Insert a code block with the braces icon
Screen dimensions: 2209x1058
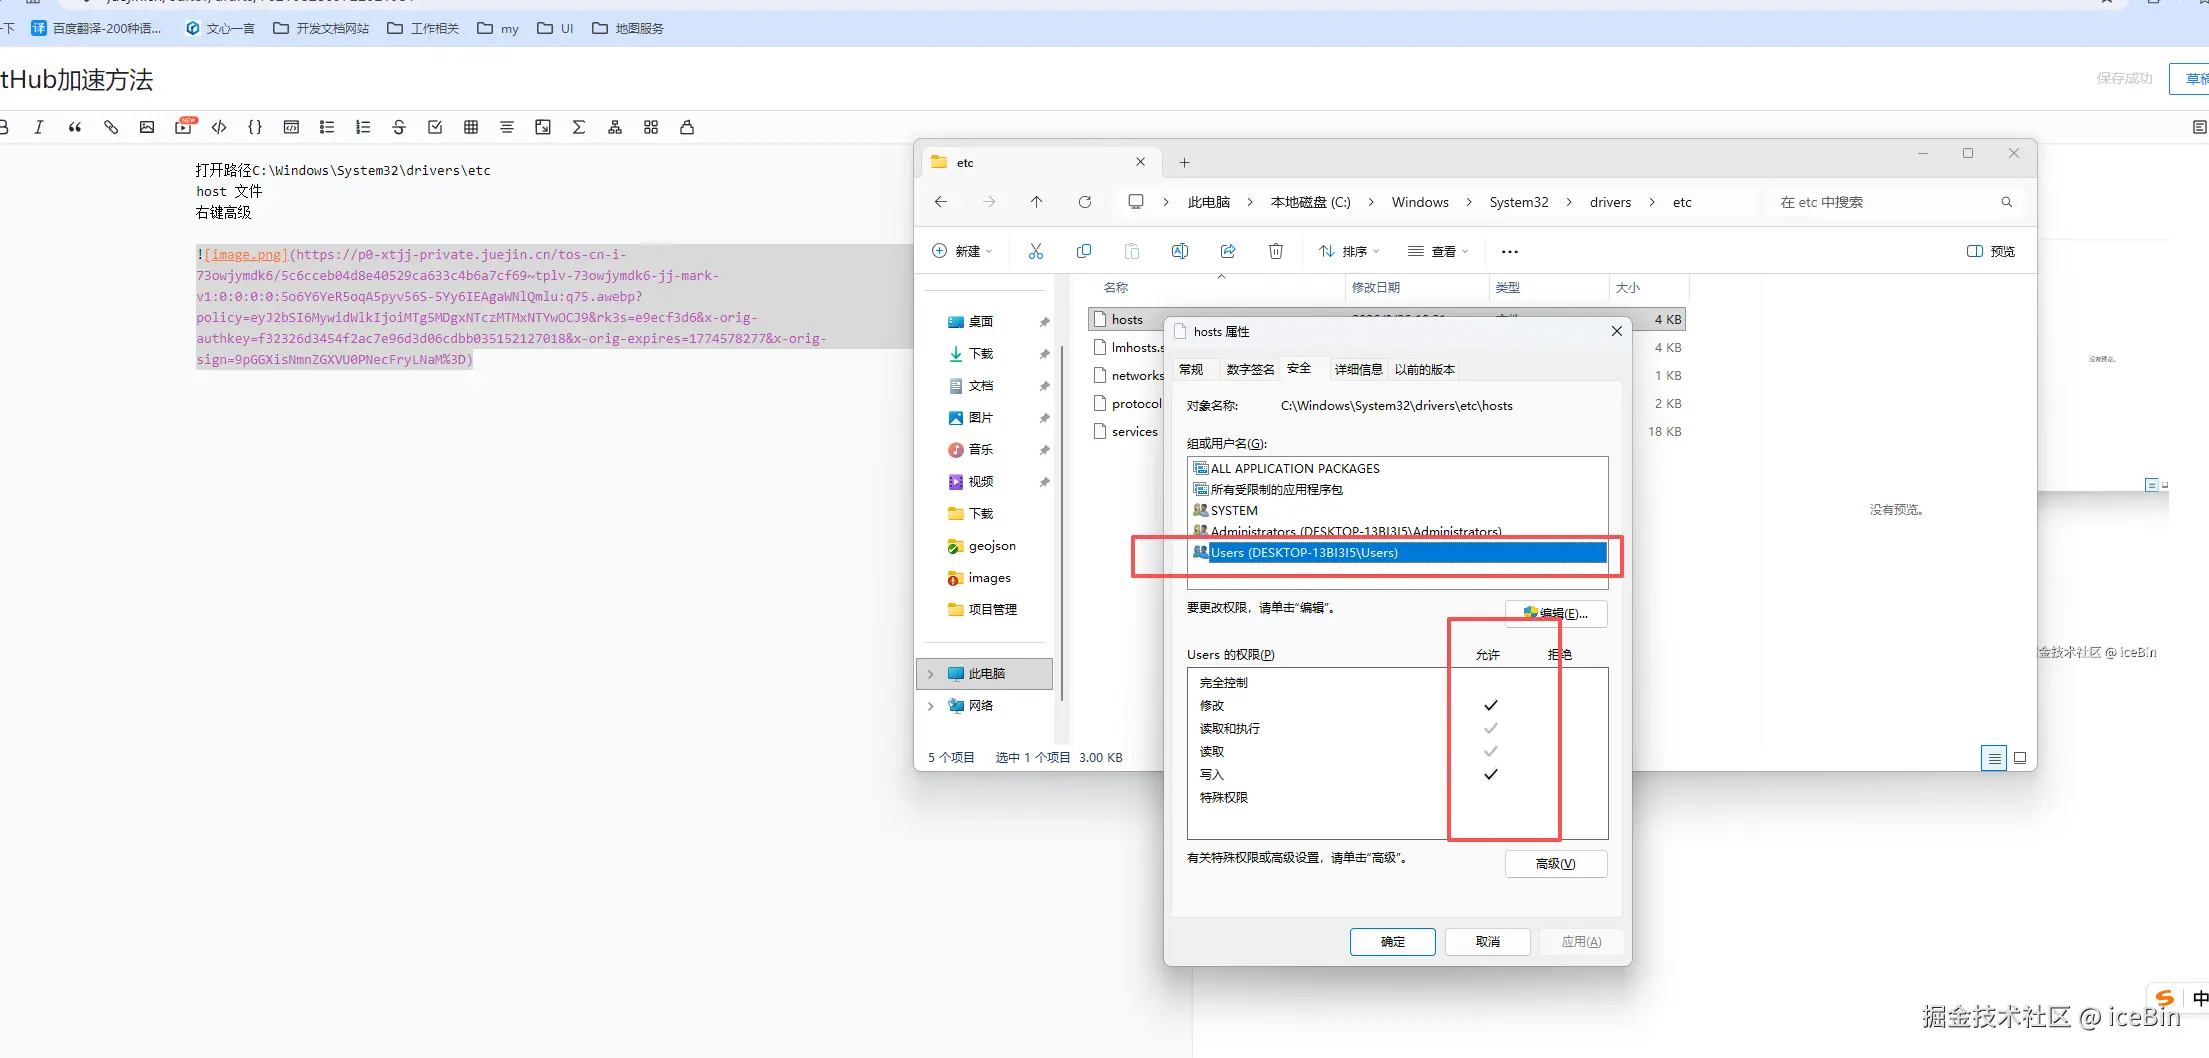(255, 127)
